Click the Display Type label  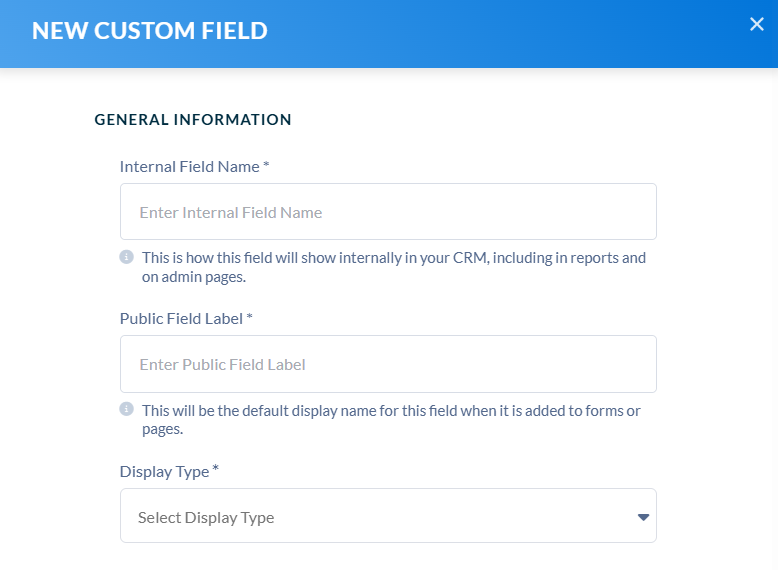pyautogui.click(x=164, y=472)
